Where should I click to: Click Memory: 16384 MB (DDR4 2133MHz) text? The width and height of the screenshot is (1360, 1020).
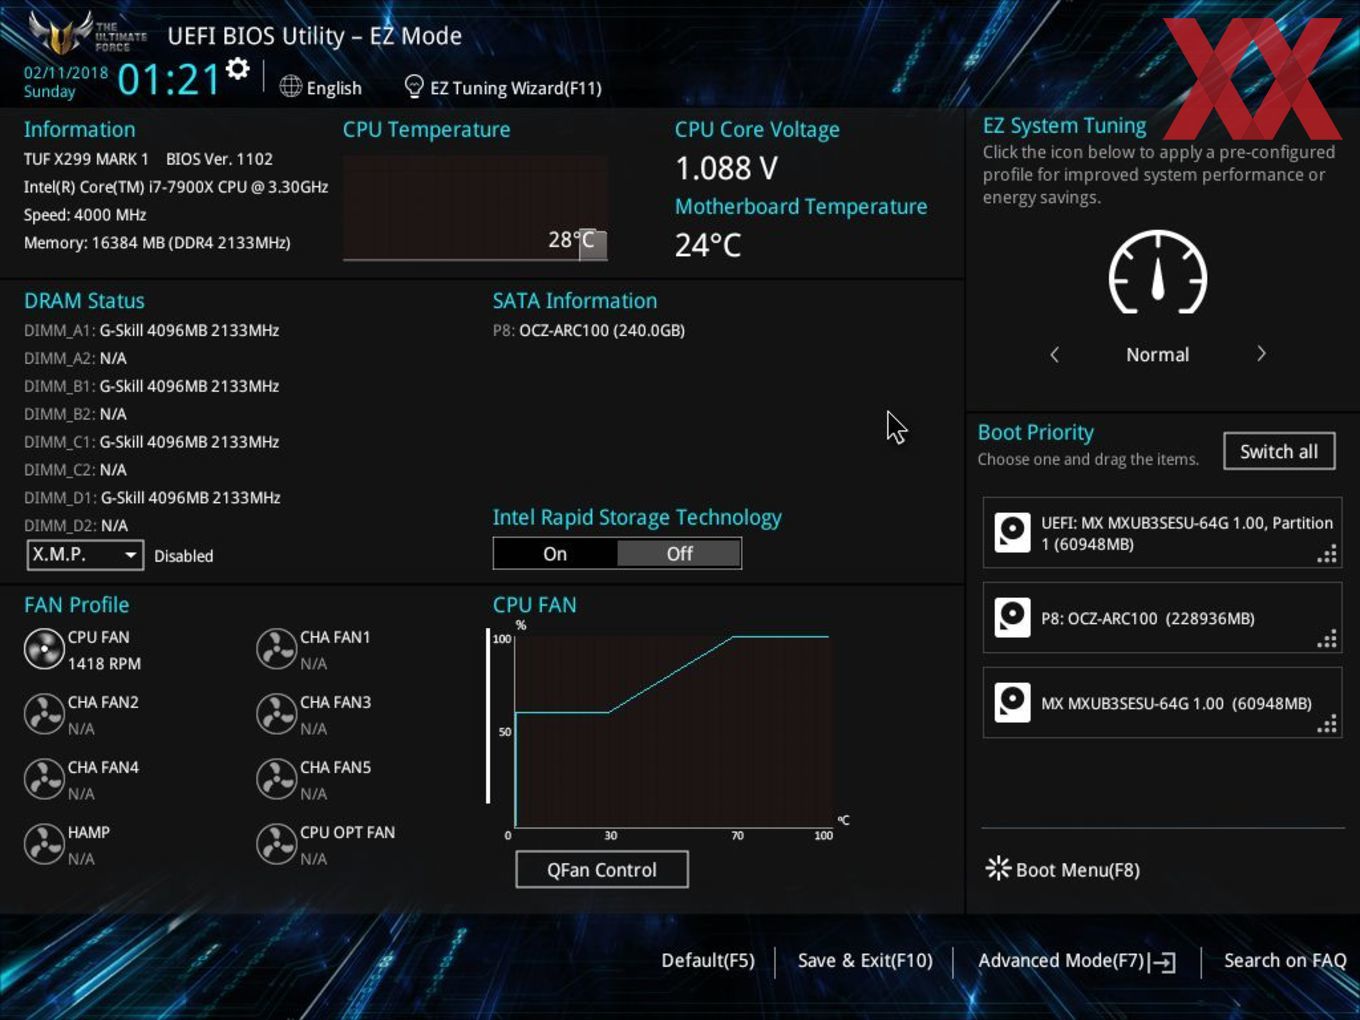(x=157, y=243)
